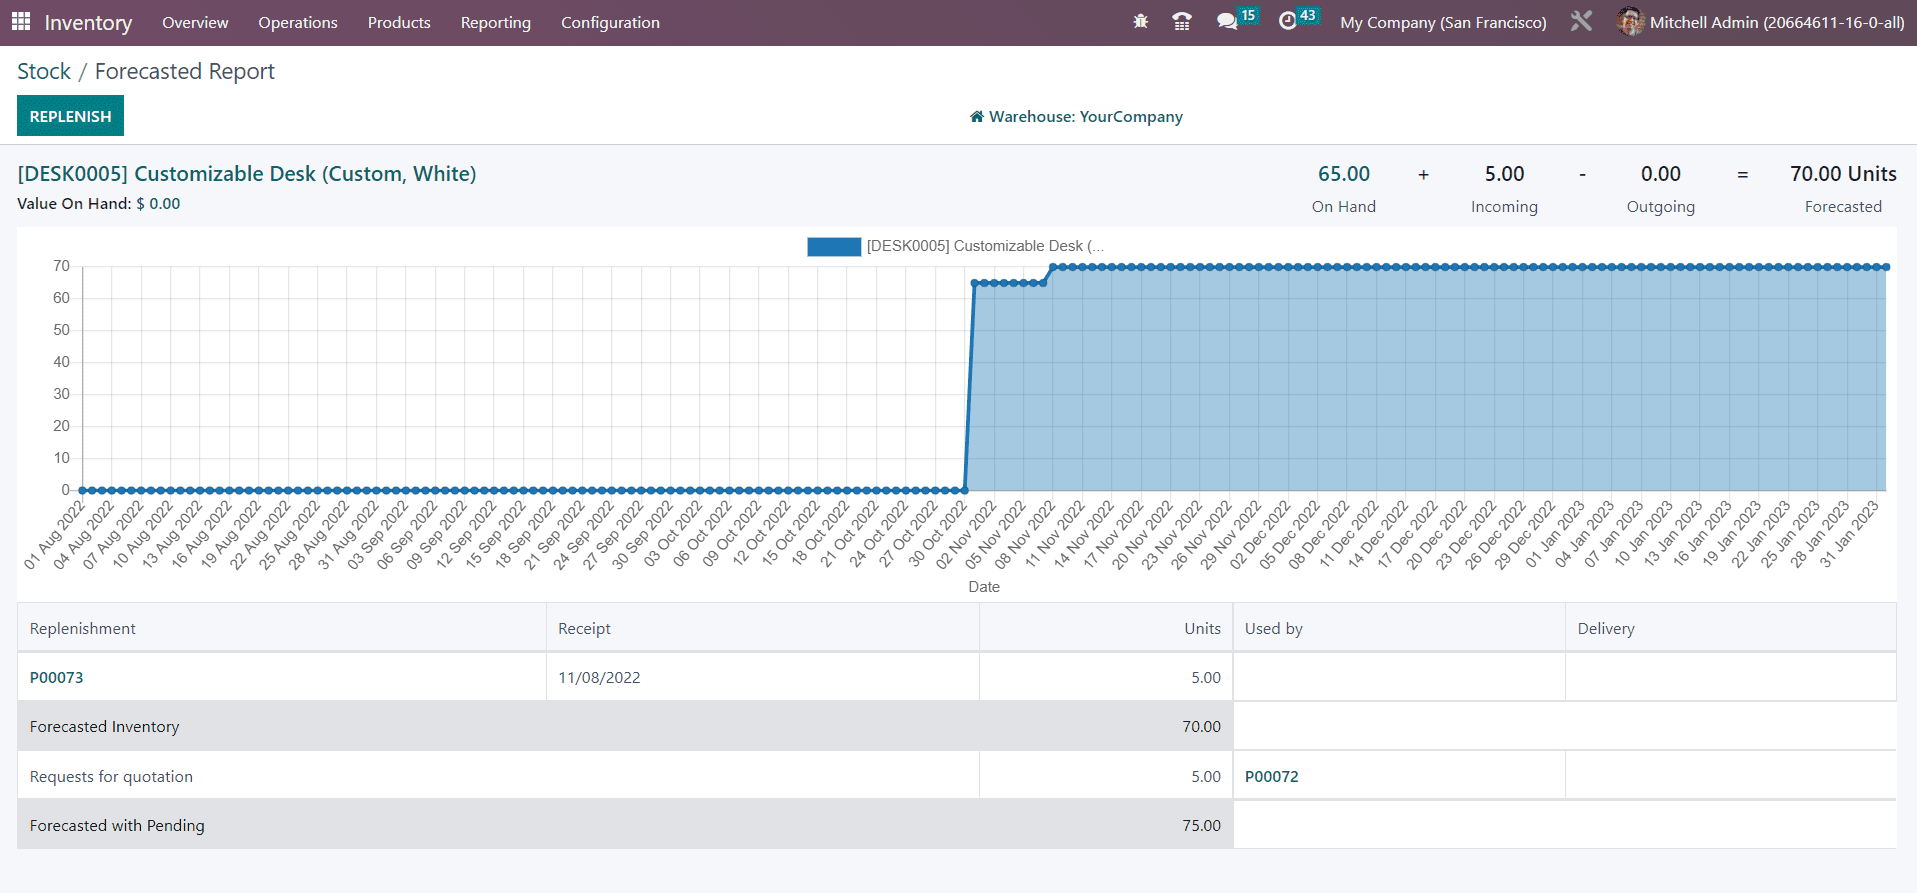1917x893 pixels.
Task: Open the P00072 quotation link
Action: coord(1271,776)
